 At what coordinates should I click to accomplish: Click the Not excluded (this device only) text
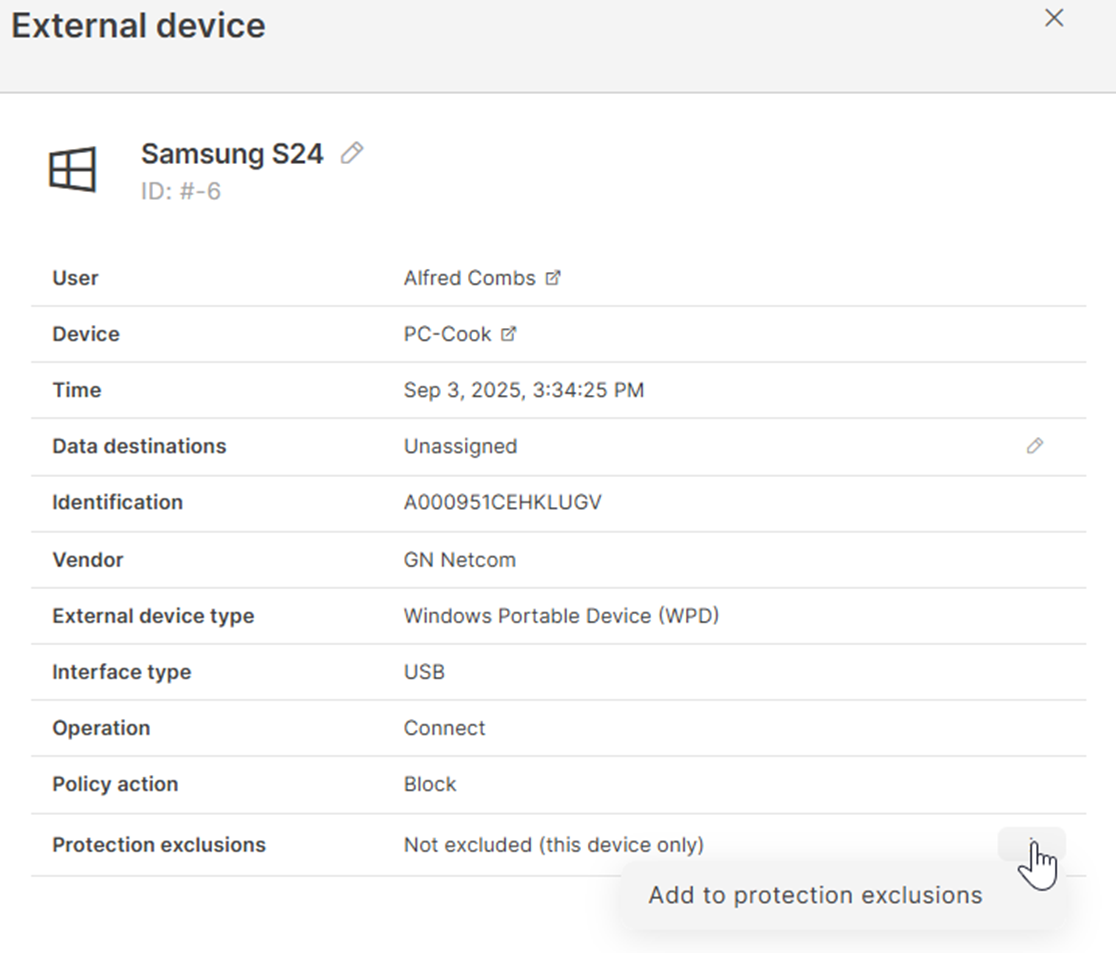tap(553, 845)
